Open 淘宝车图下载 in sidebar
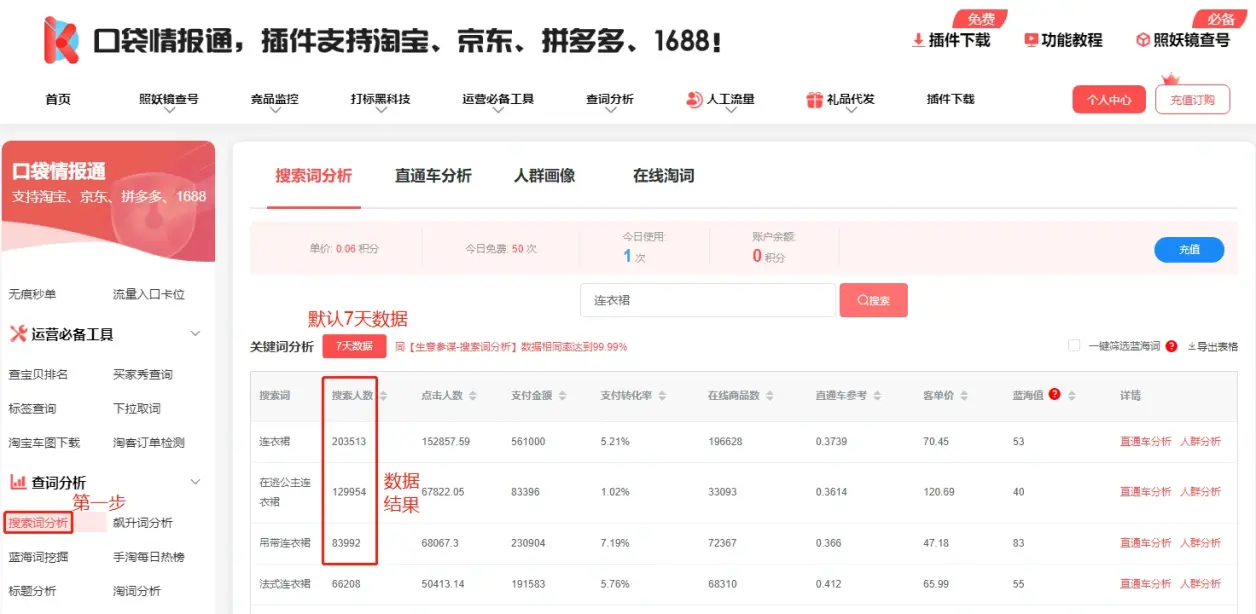 pyautogui.click(x=45, y=442)
